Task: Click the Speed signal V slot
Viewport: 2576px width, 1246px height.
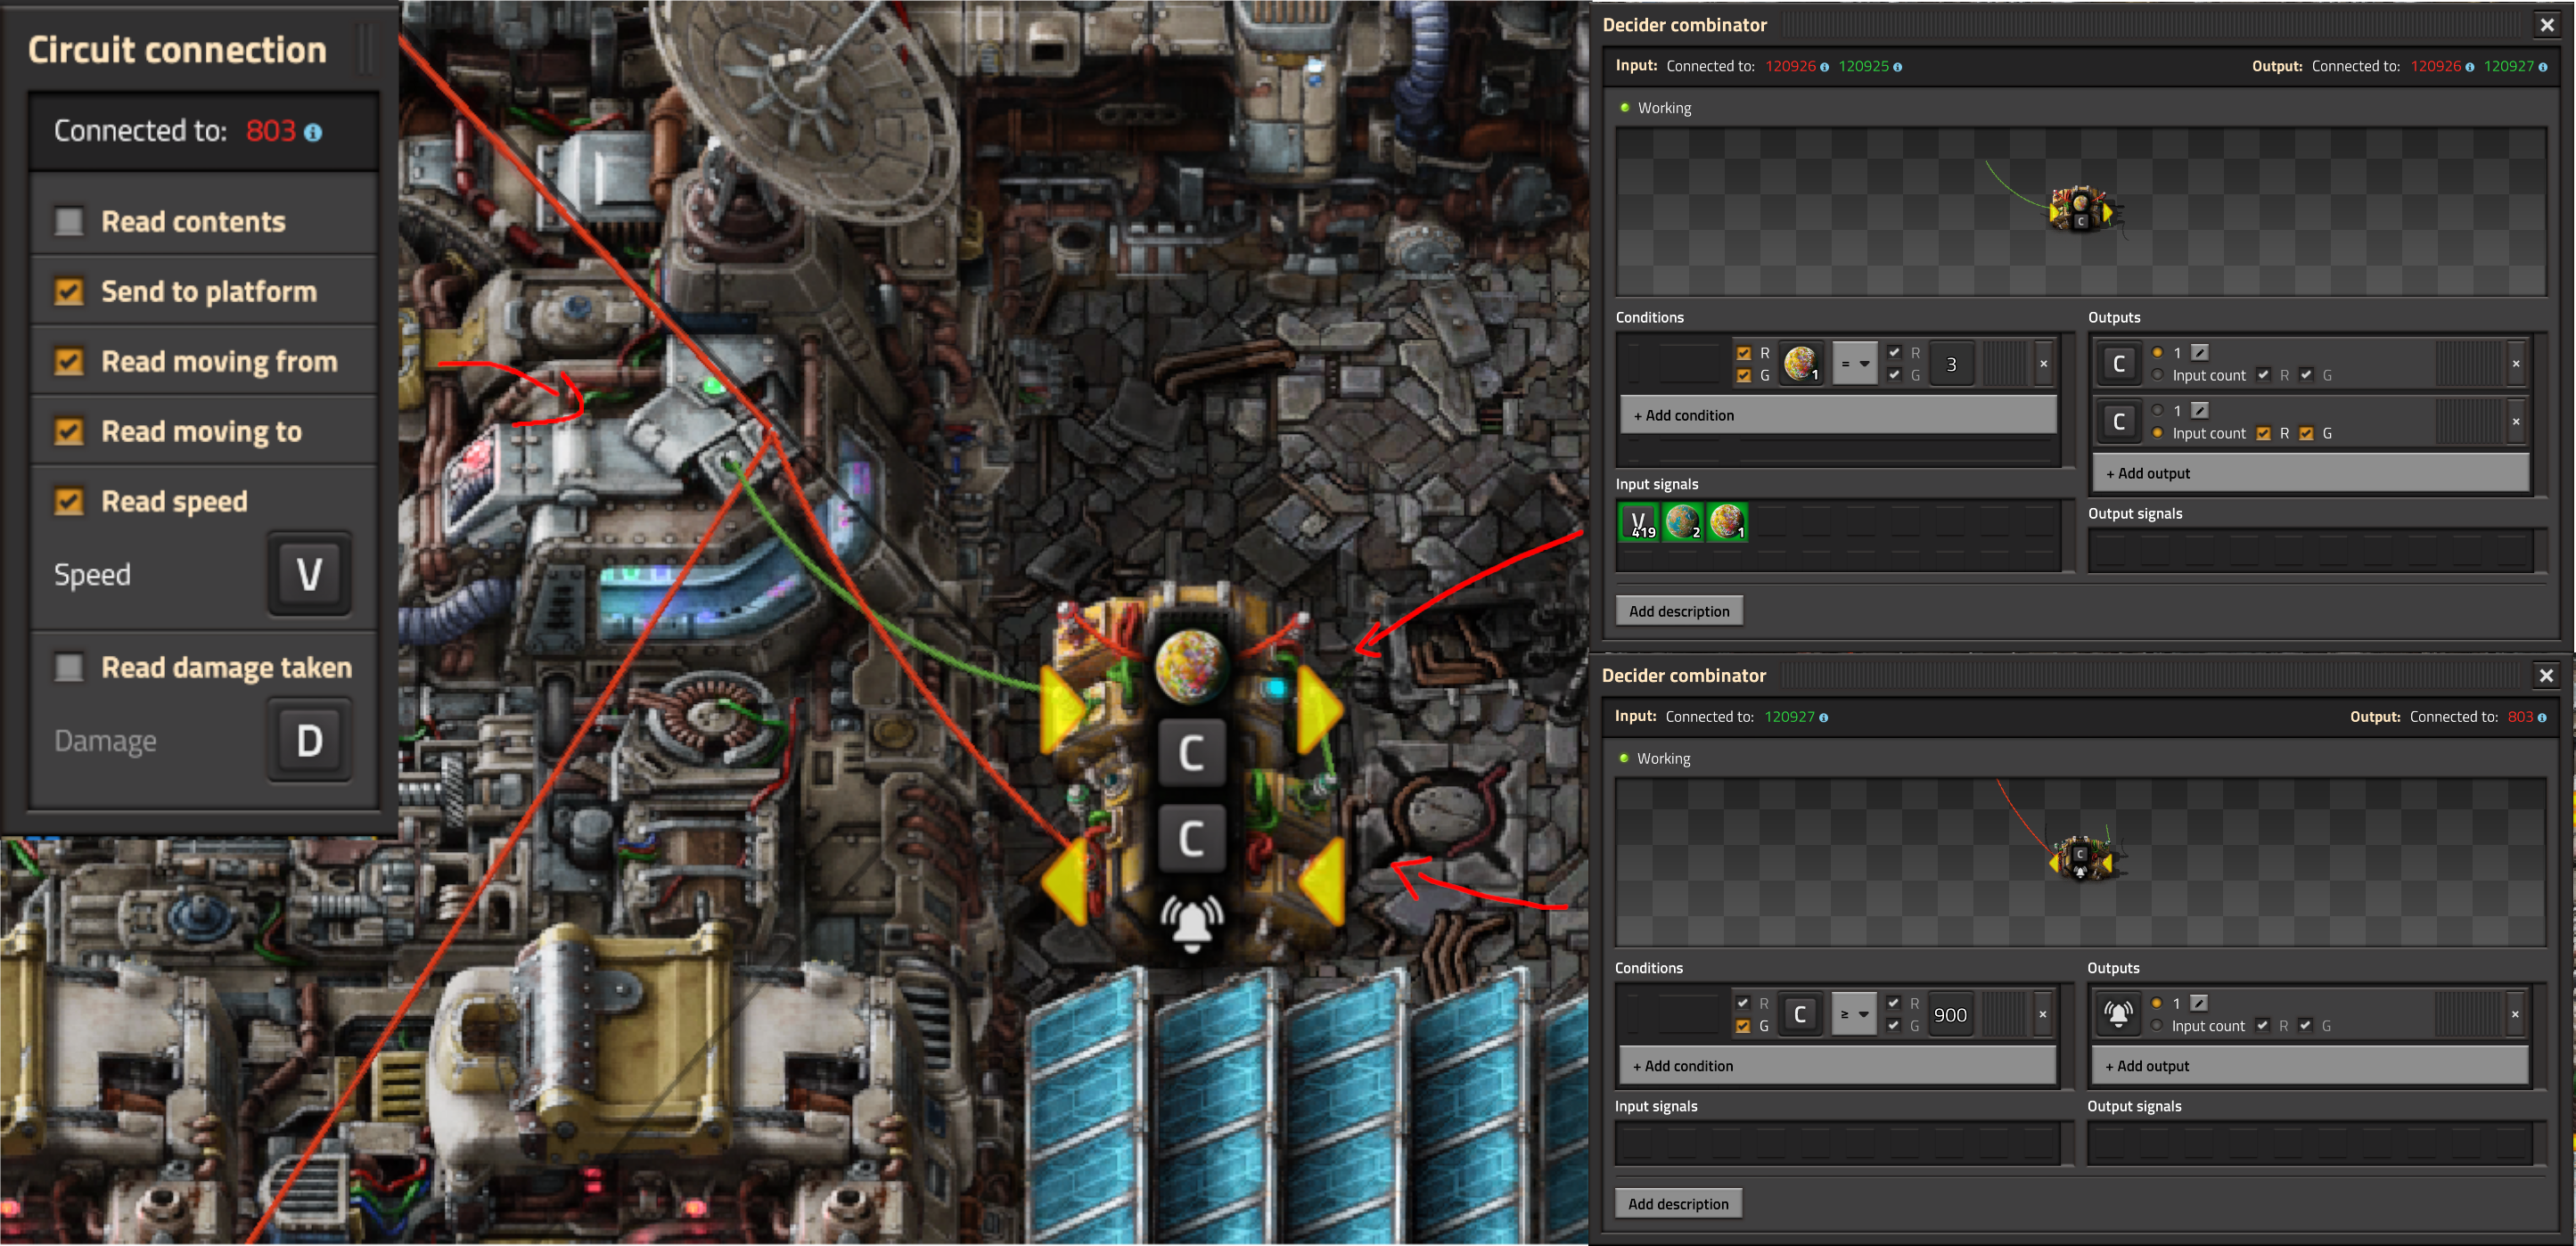Action: click(309, 574)
